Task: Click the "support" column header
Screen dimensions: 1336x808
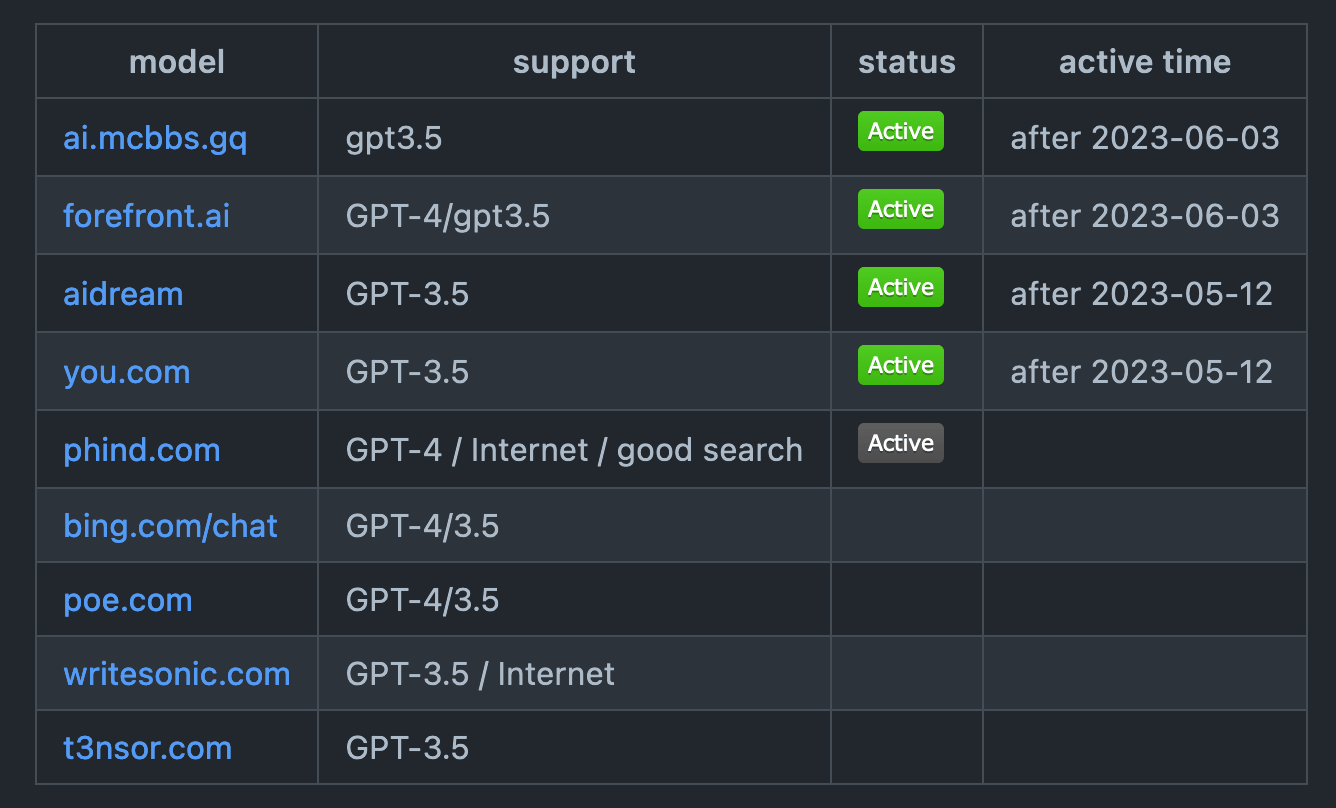Action: (x=574, y=62)
